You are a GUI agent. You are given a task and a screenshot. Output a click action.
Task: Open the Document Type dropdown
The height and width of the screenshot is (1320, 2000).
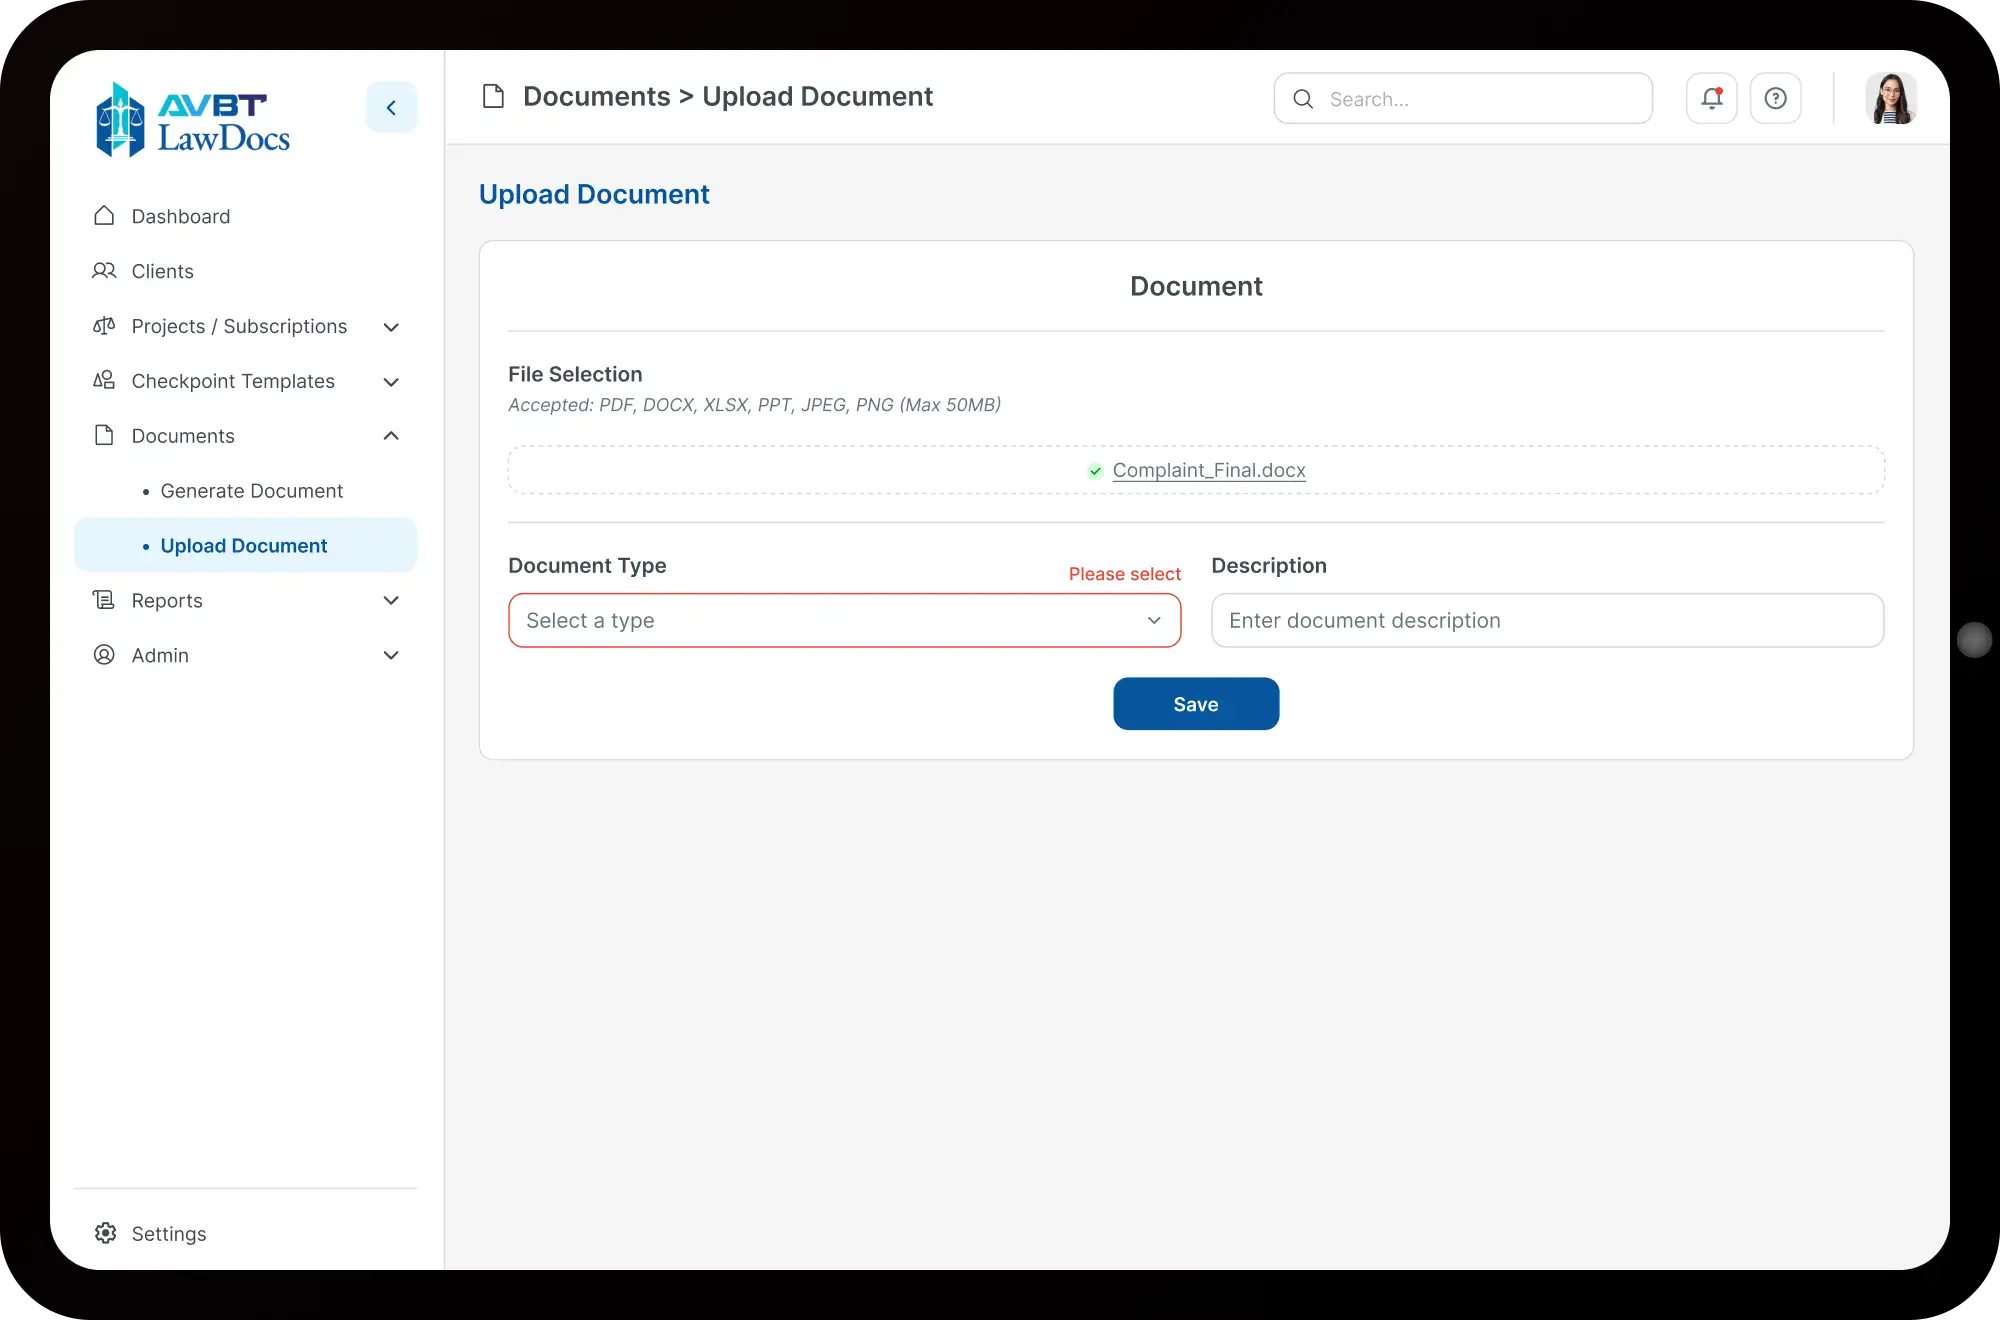pyautogui.click(x=844, y=620)
